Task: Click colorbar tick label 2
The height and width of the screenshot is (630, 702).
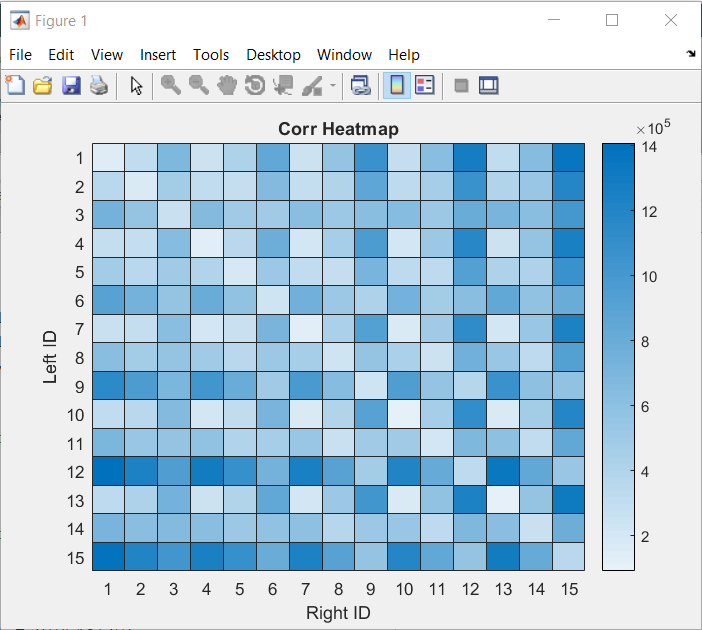Action: coord(645,536)
